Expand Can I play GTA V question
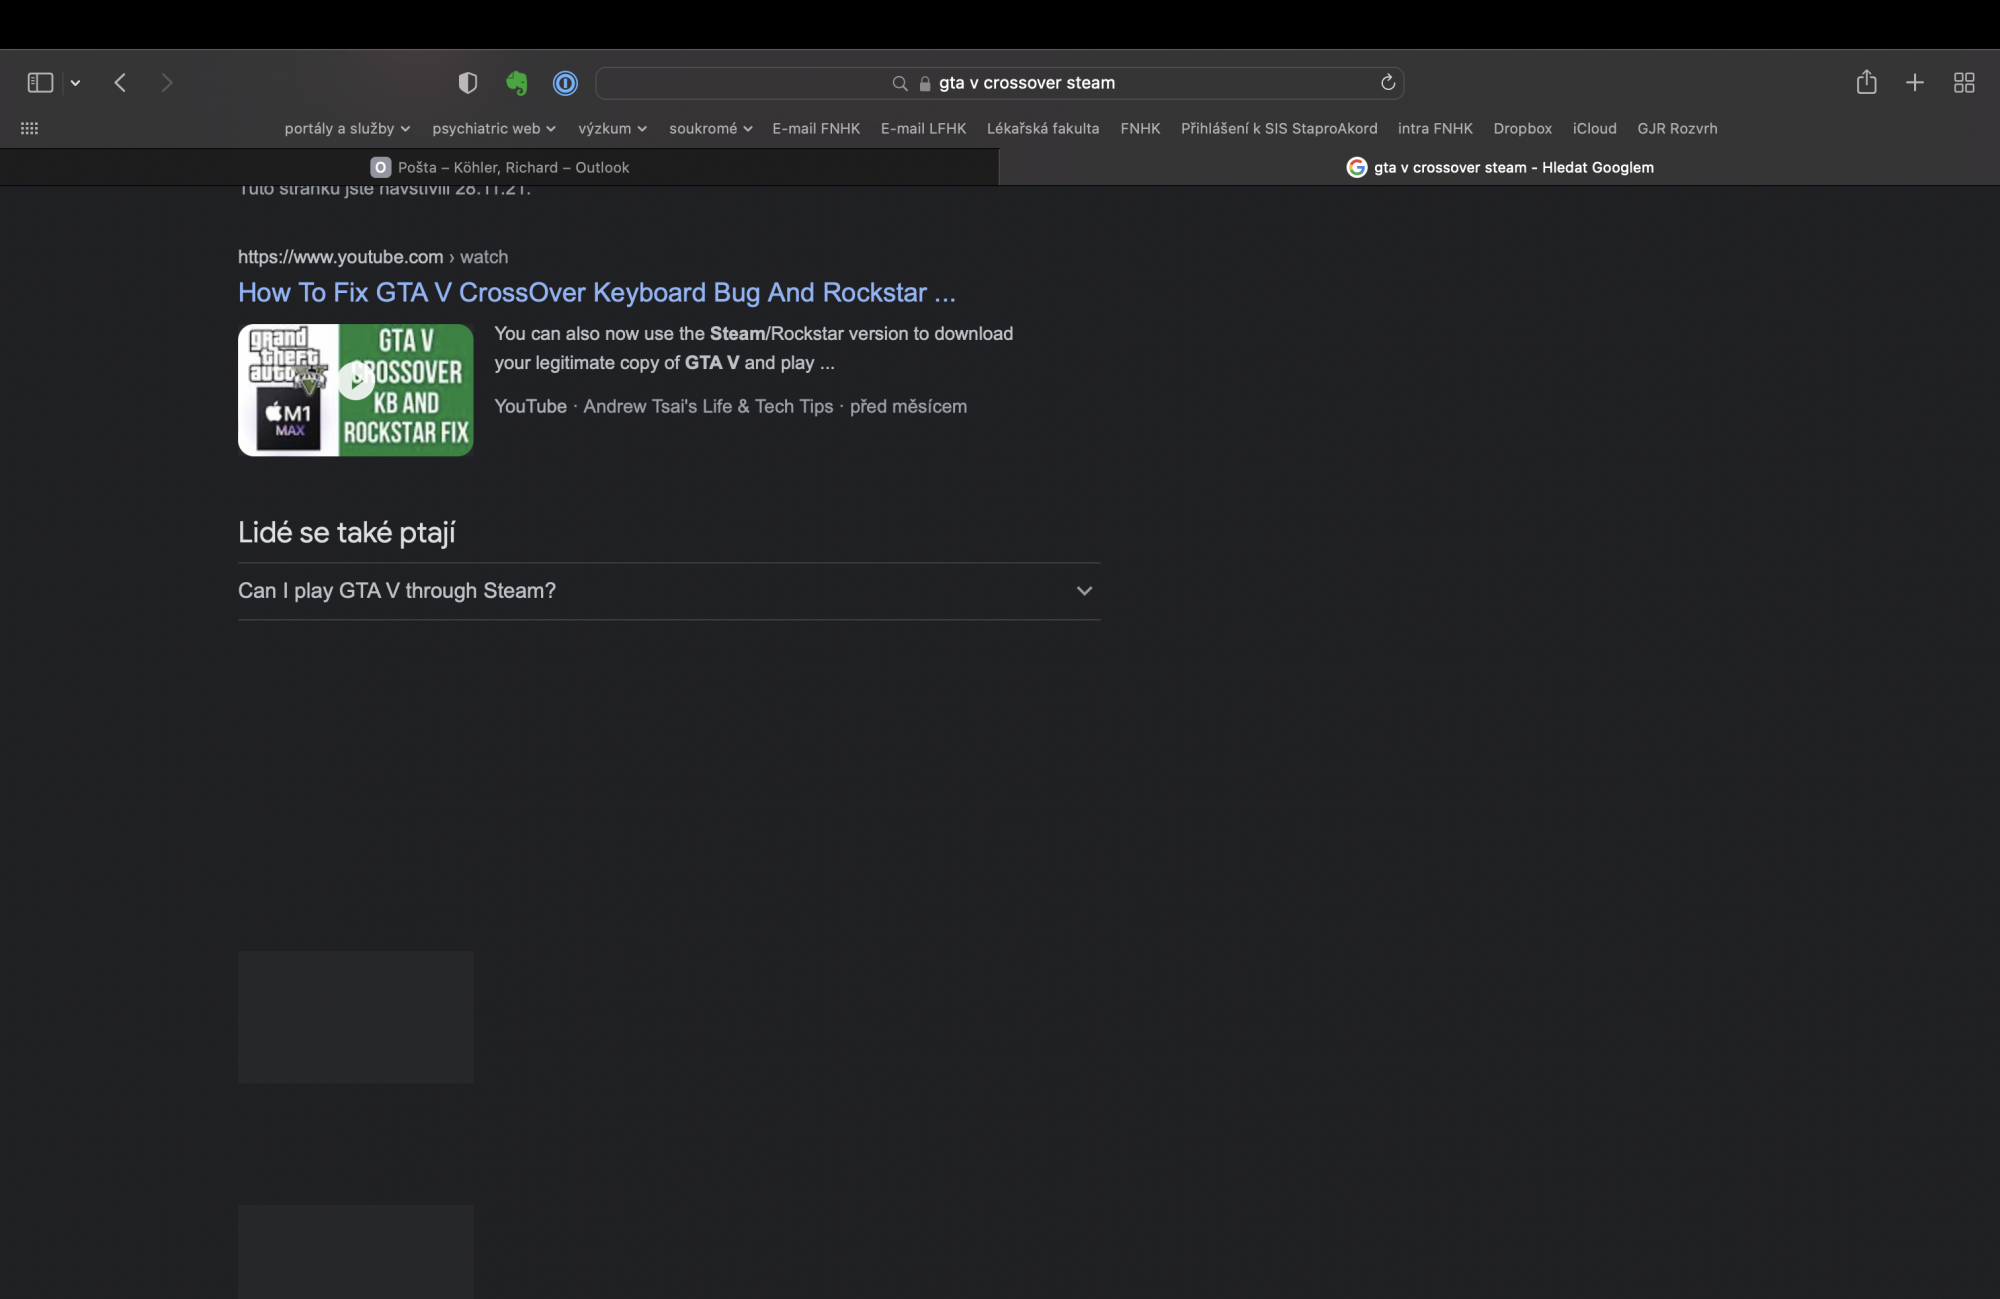 pyautogui.click(x=668, y=591)
